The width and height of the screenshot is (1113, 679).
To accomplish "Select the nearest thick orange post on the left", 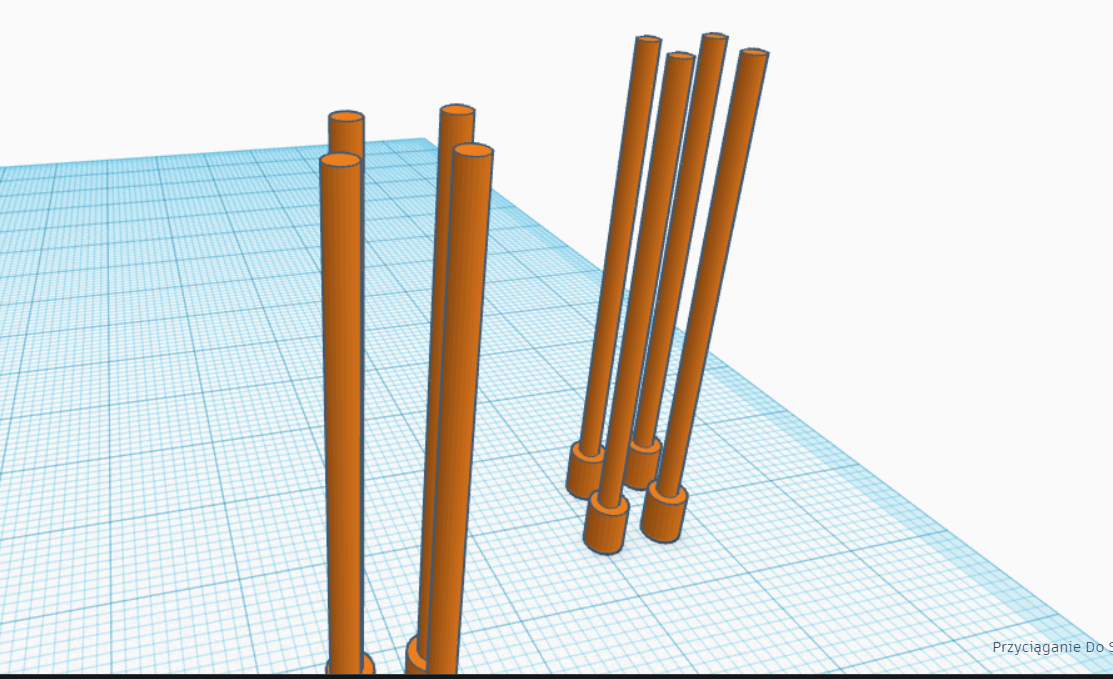I will point(342,412).
